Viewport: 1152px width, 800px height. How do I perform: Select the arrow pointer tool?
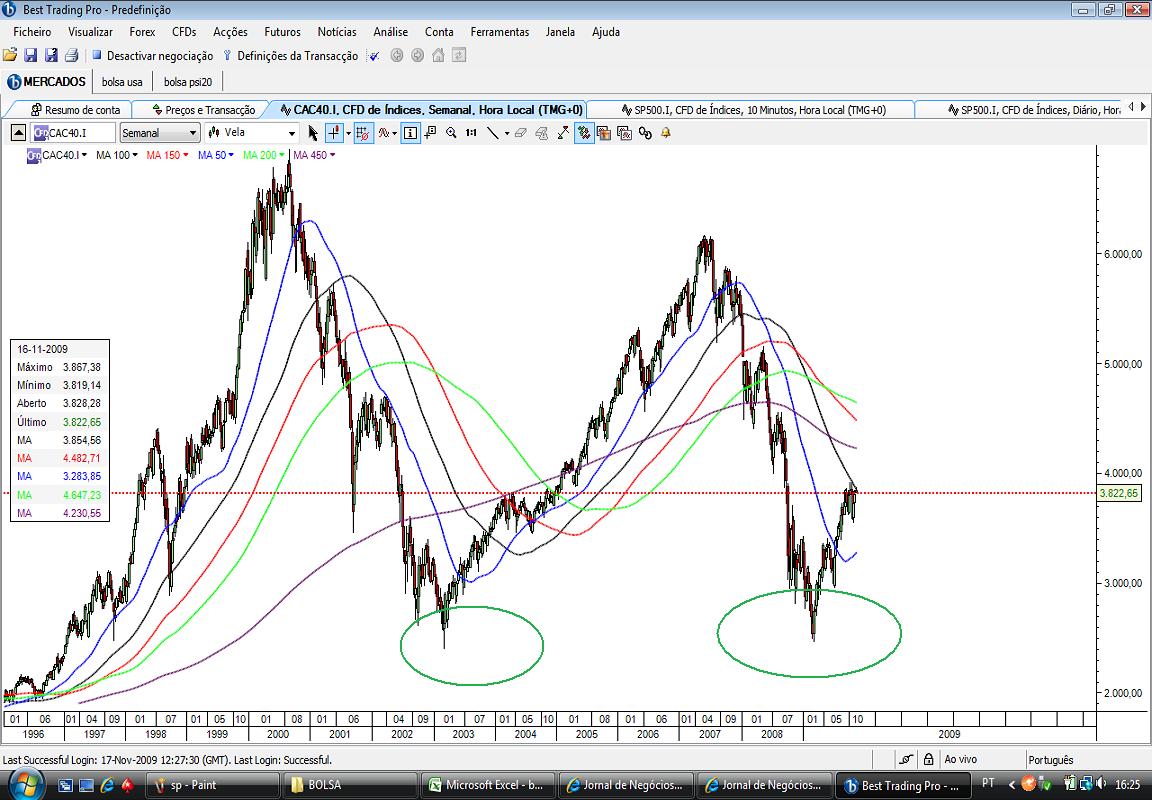tap(313, 133)
